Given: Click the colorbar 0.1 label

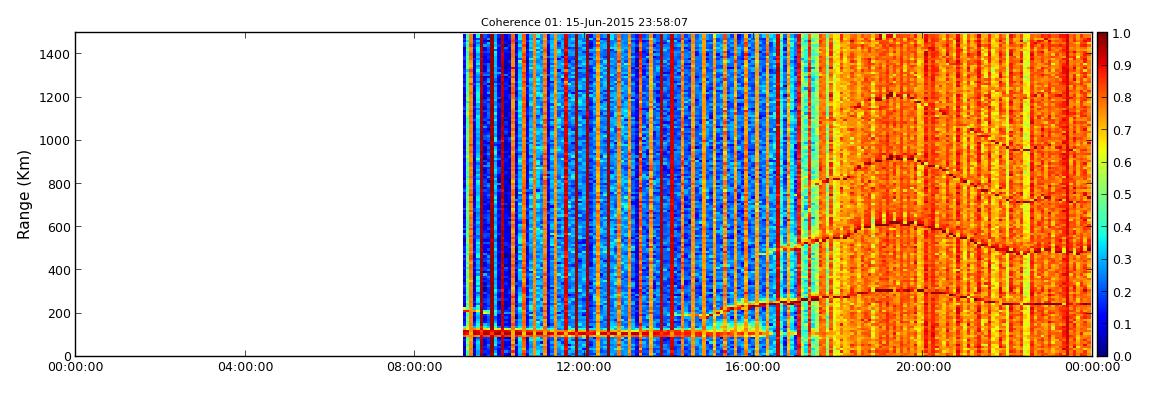Looking at the screenshot, I should (1122, 324).
